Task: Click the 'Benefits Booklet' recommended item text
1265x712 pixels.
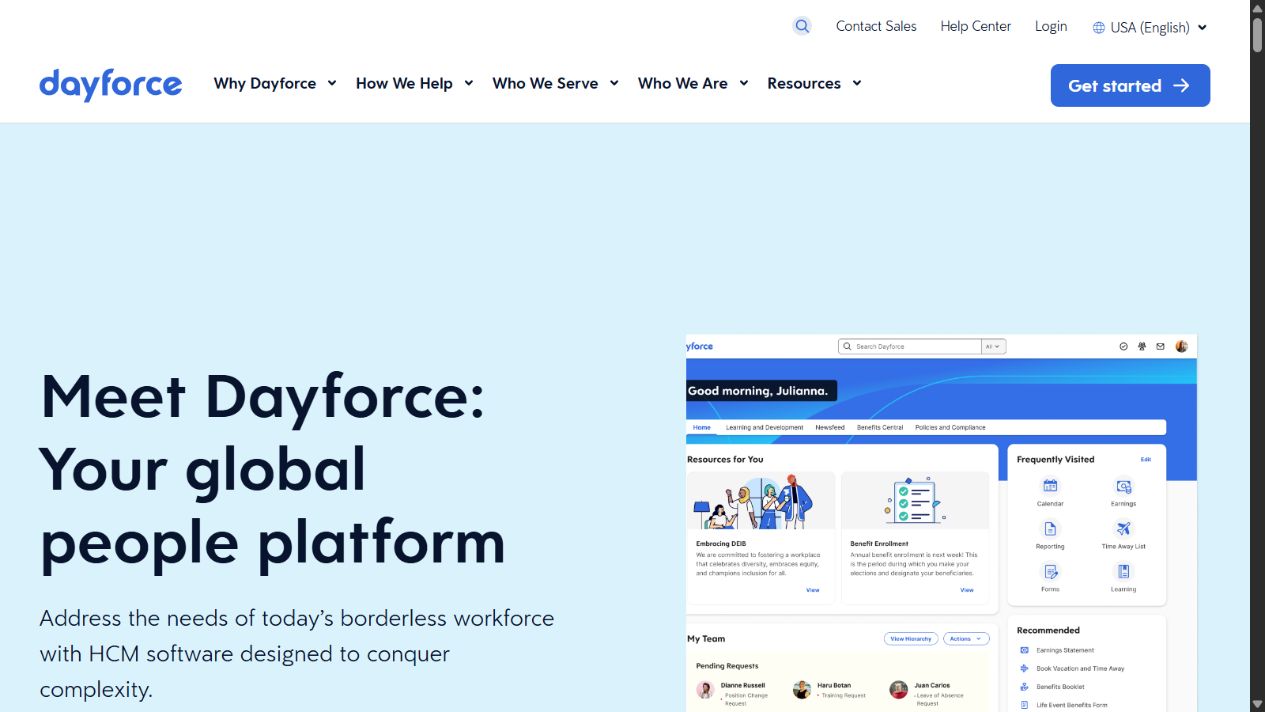Action: [x=1060, y=687]
